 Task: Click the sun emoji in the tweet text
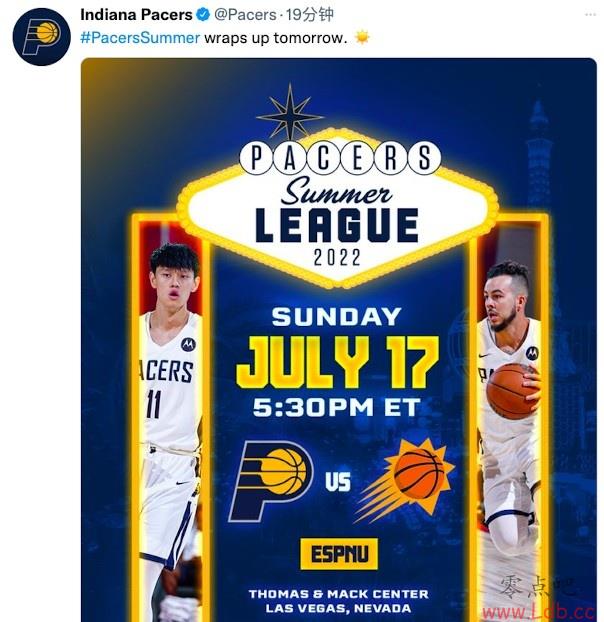coord(362,38)
